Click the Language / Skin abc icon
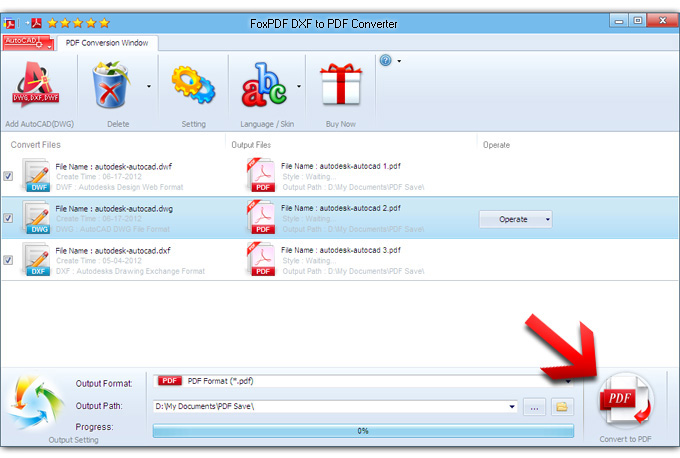 pos(264,84)
